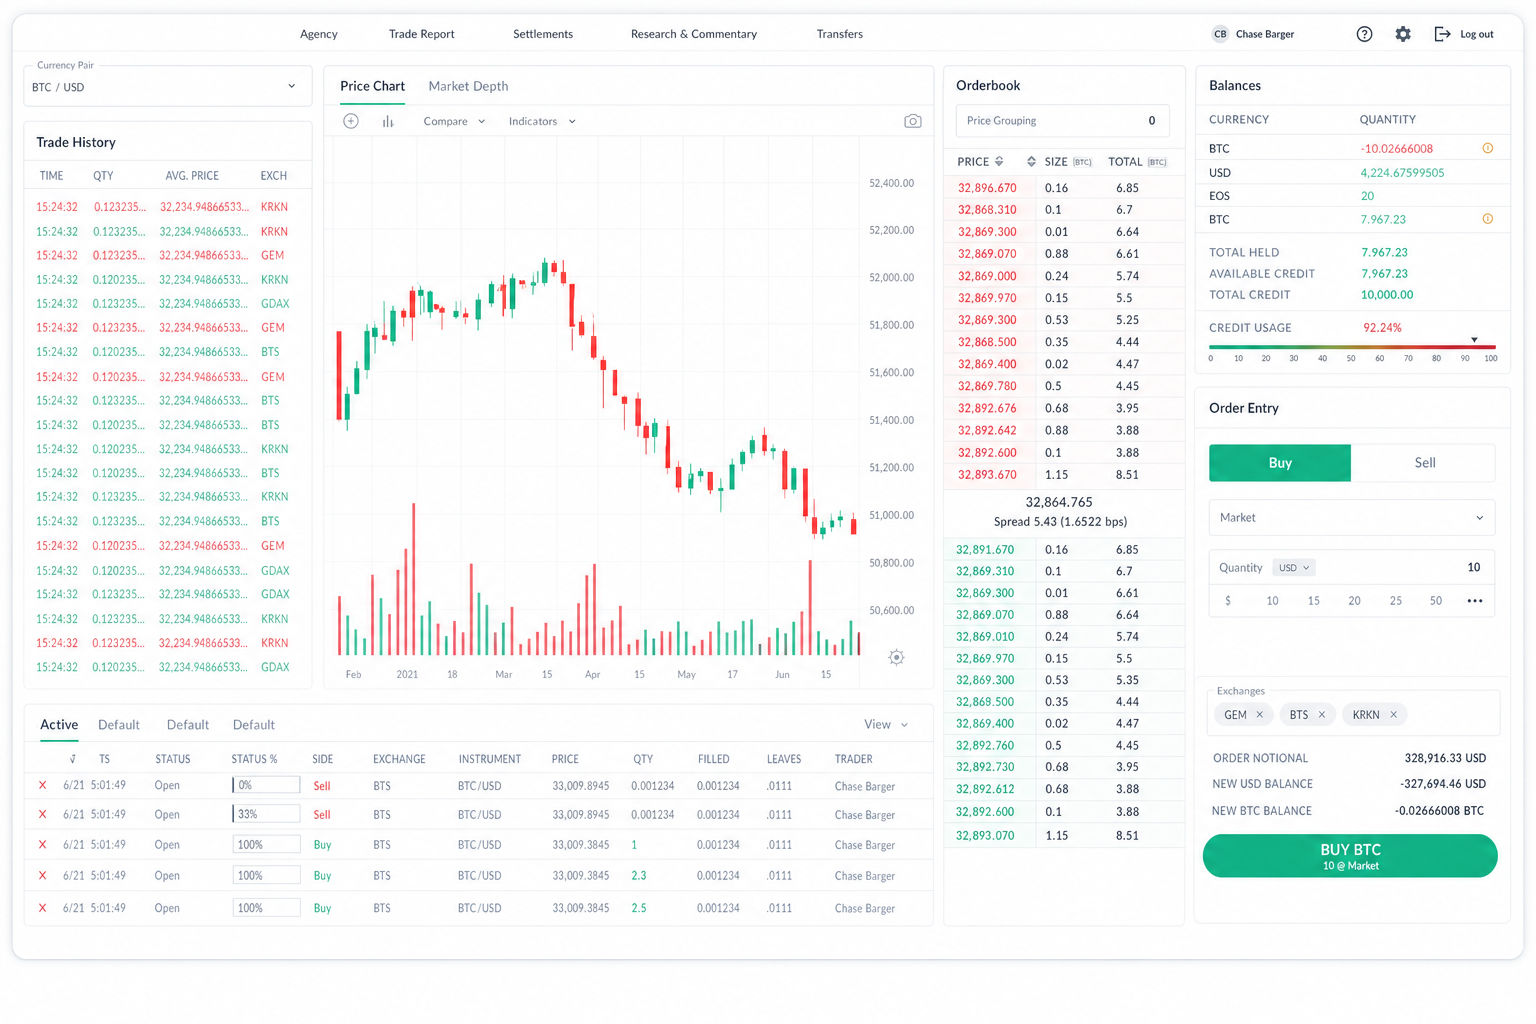Open the USD quantity unit dropdown
Image resolution: width=1536 pixels, height=1024 pixels.
[1293, 568]
